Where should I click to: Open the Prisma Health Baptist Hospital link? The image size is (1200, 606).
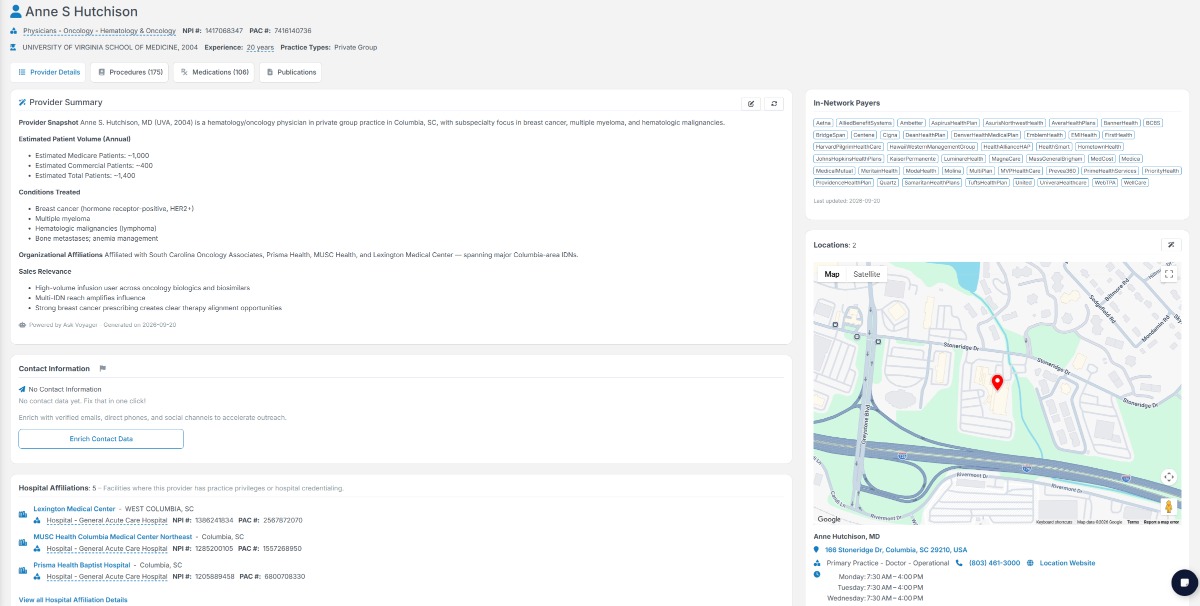click(x=82, y=565)
